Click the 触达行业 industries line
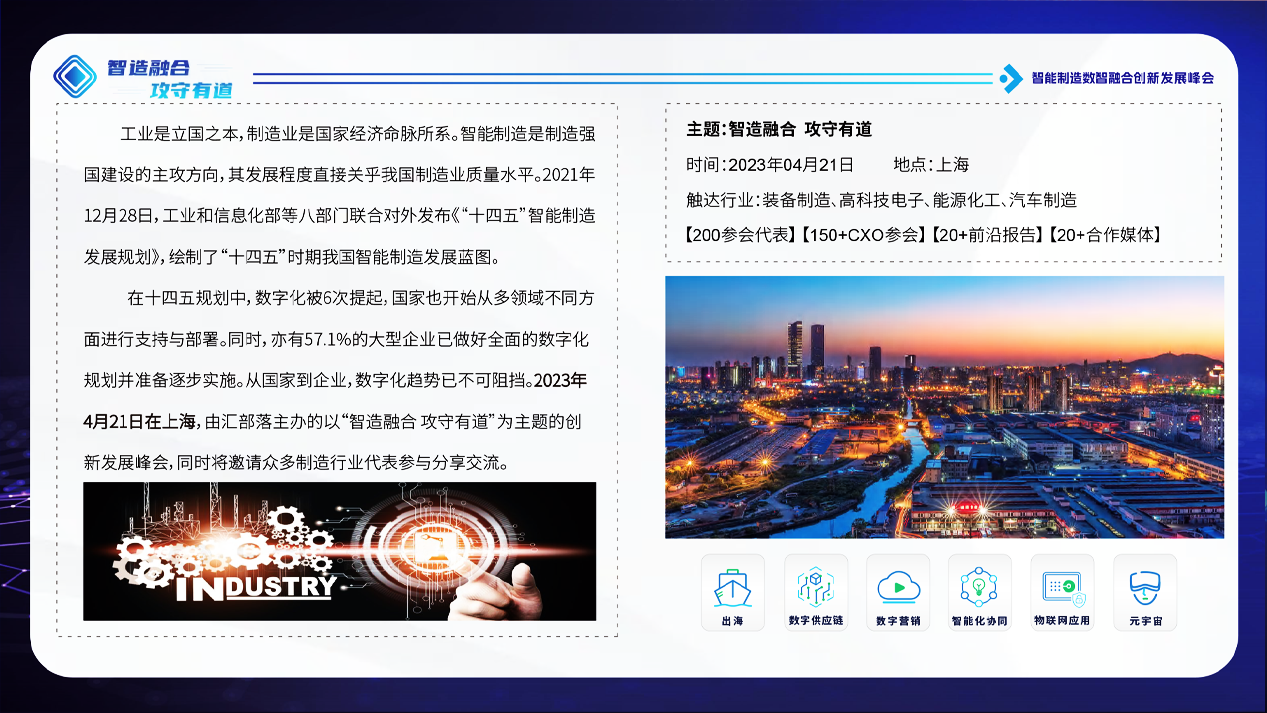This screenshot has width=1267, height=713. (x=881, y=200)
